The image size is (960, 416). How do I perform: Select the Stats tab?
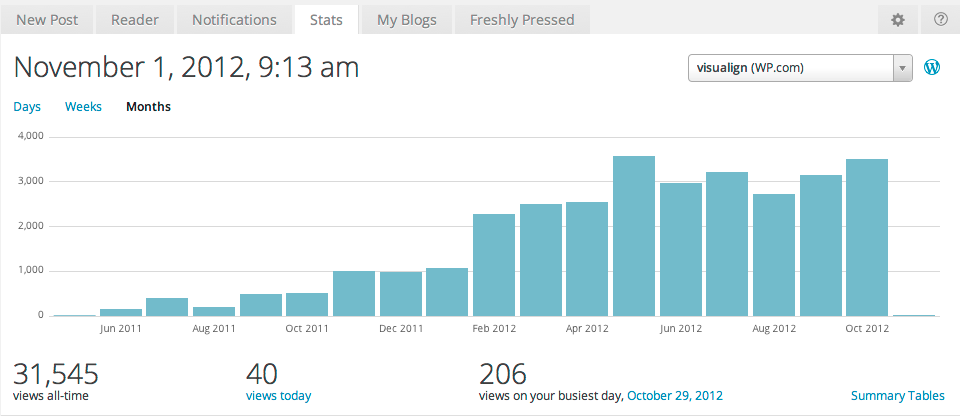point(326,19)
